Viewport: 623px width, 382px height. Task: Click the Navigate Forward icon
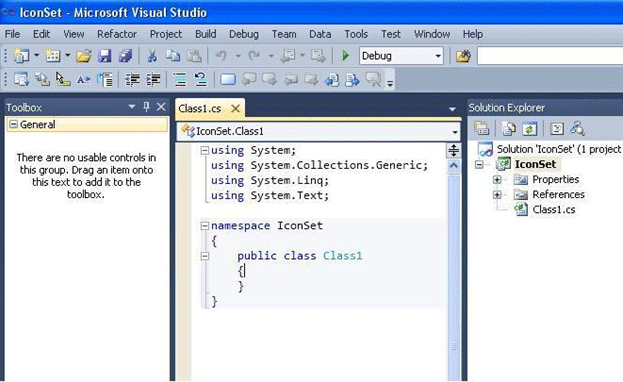pyautogui.click(x=318, y=56)
